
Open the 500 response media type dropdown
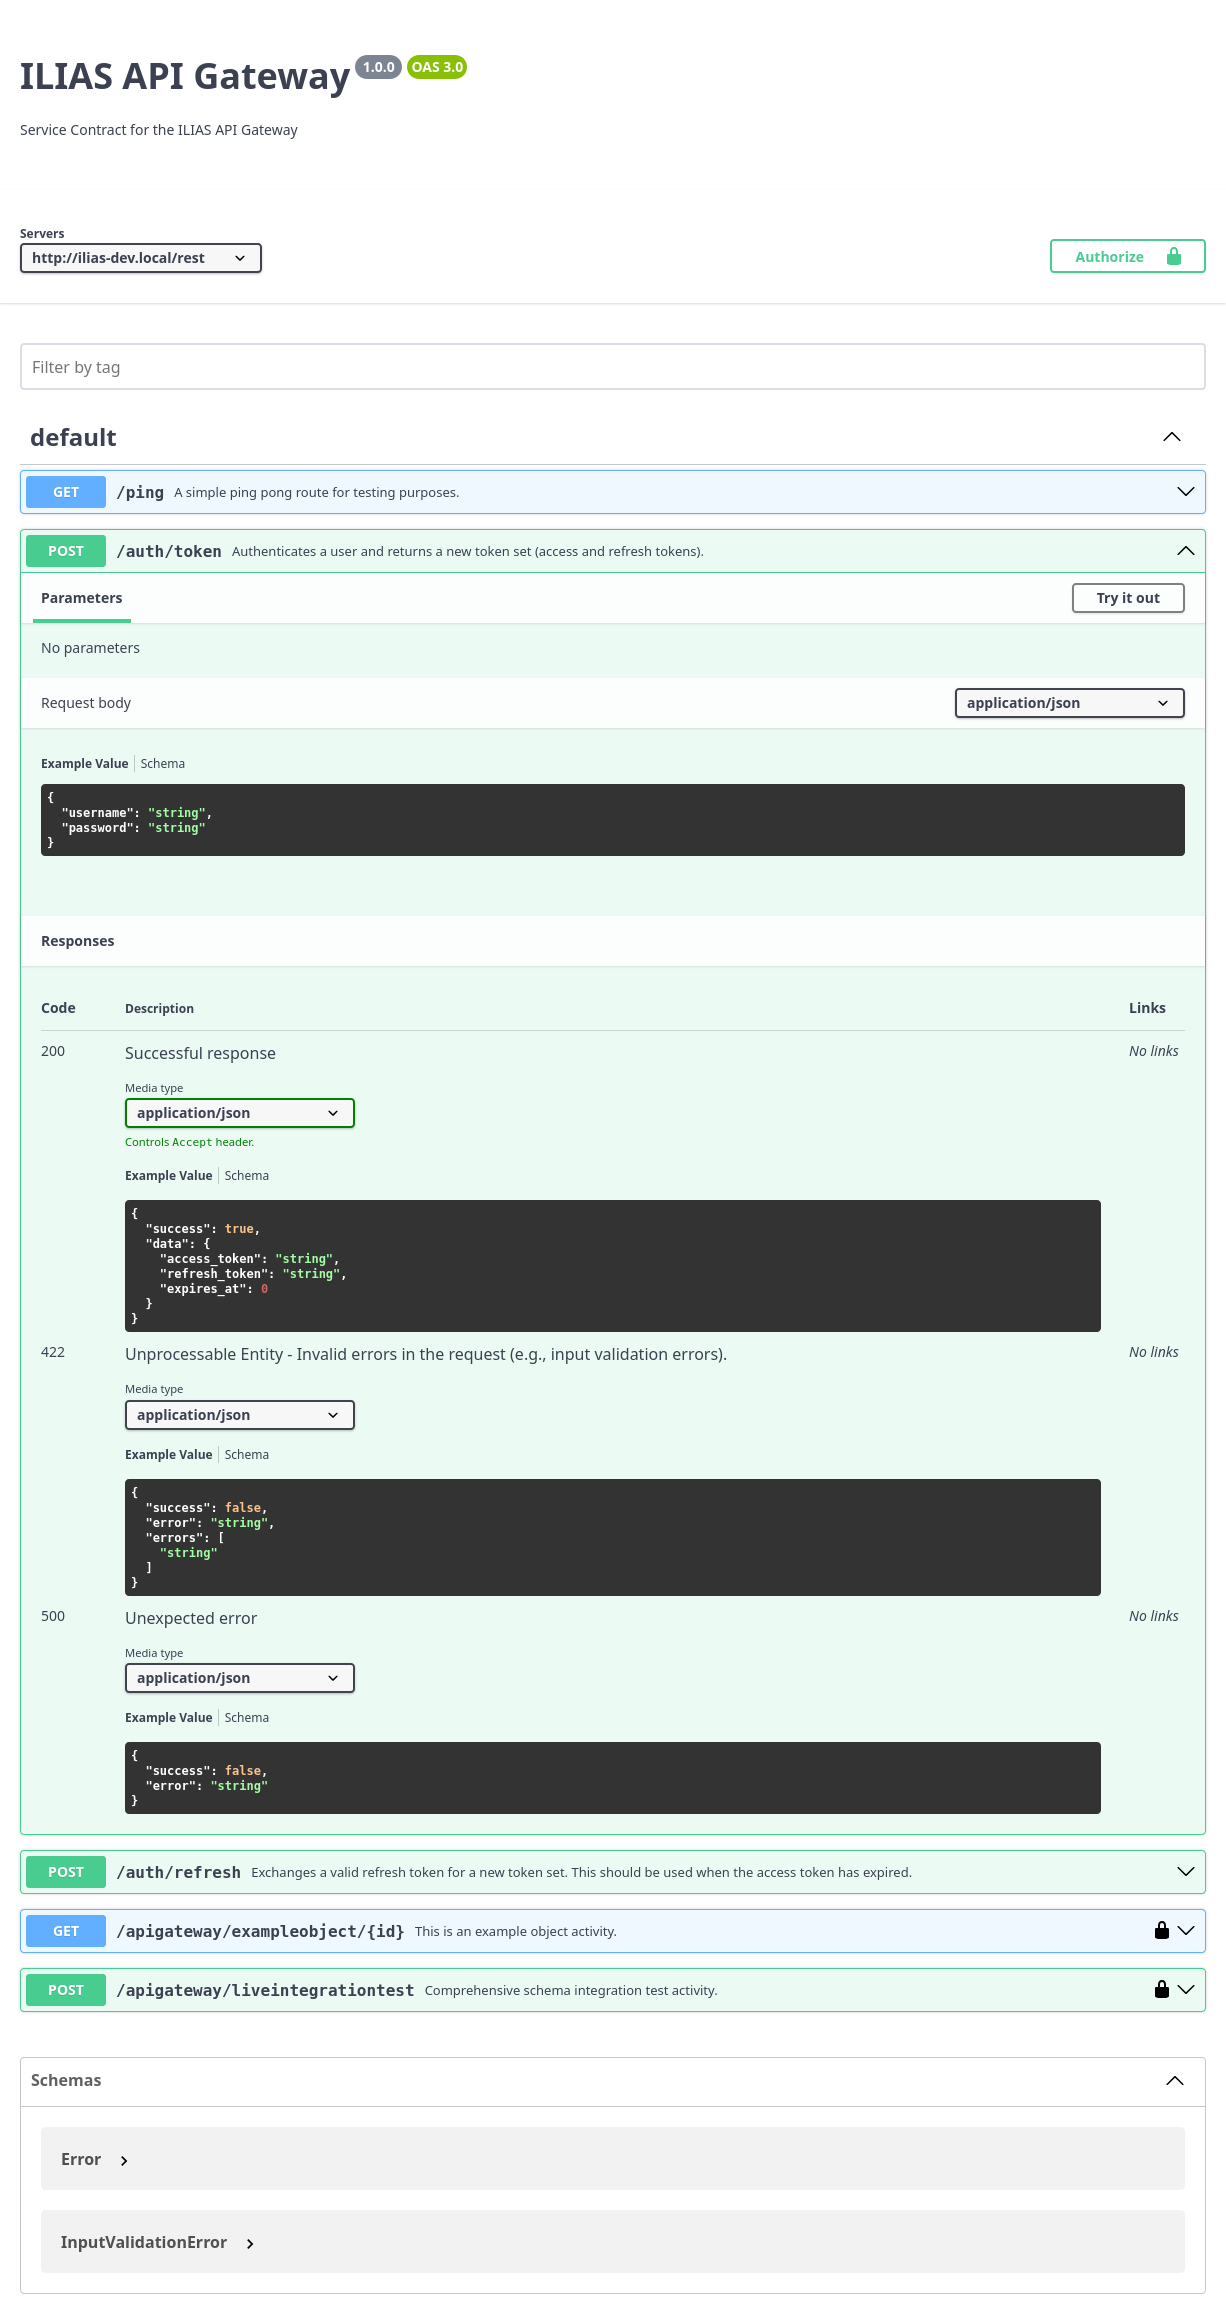click(x=240, y=1678)
